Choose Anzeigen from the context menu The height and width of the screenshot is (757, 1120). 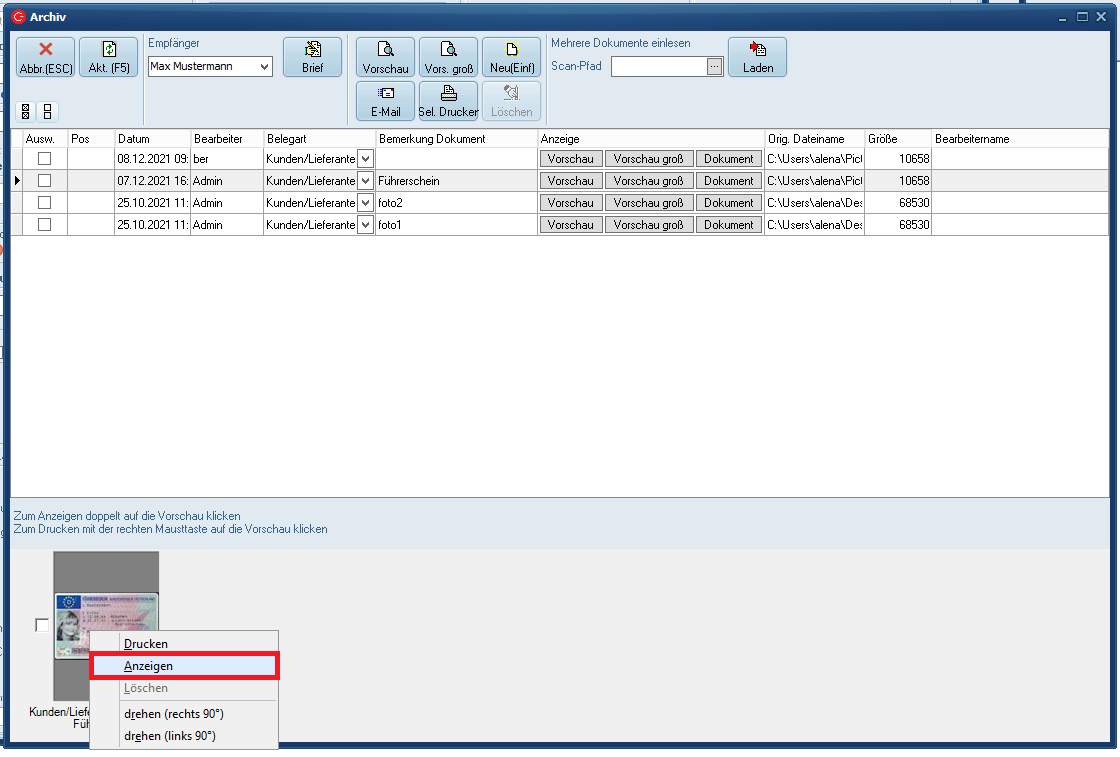184,666
